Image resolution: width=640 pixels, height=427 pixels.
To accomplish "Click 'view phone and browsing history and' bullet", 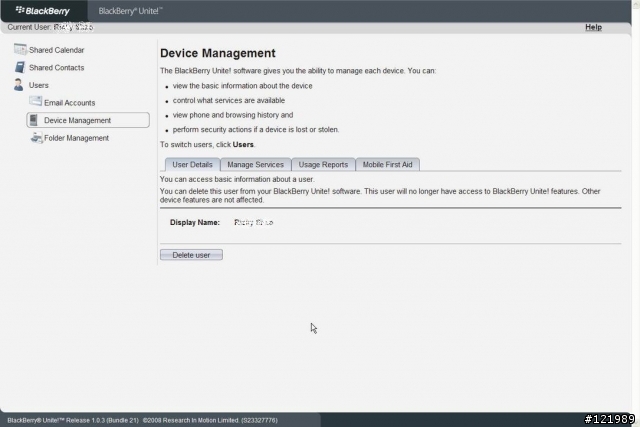I will point(233,115).
